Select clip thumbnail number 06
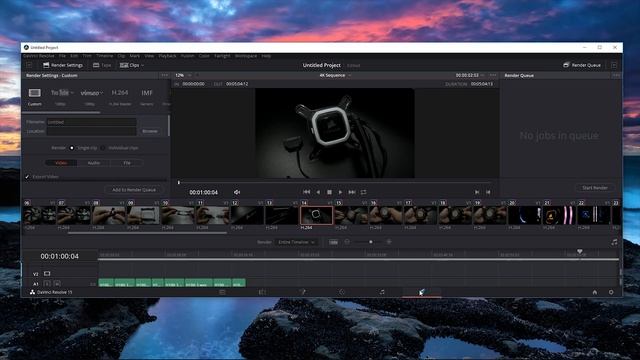The width and height of the screenshot is (640, 360). point(40,215)
